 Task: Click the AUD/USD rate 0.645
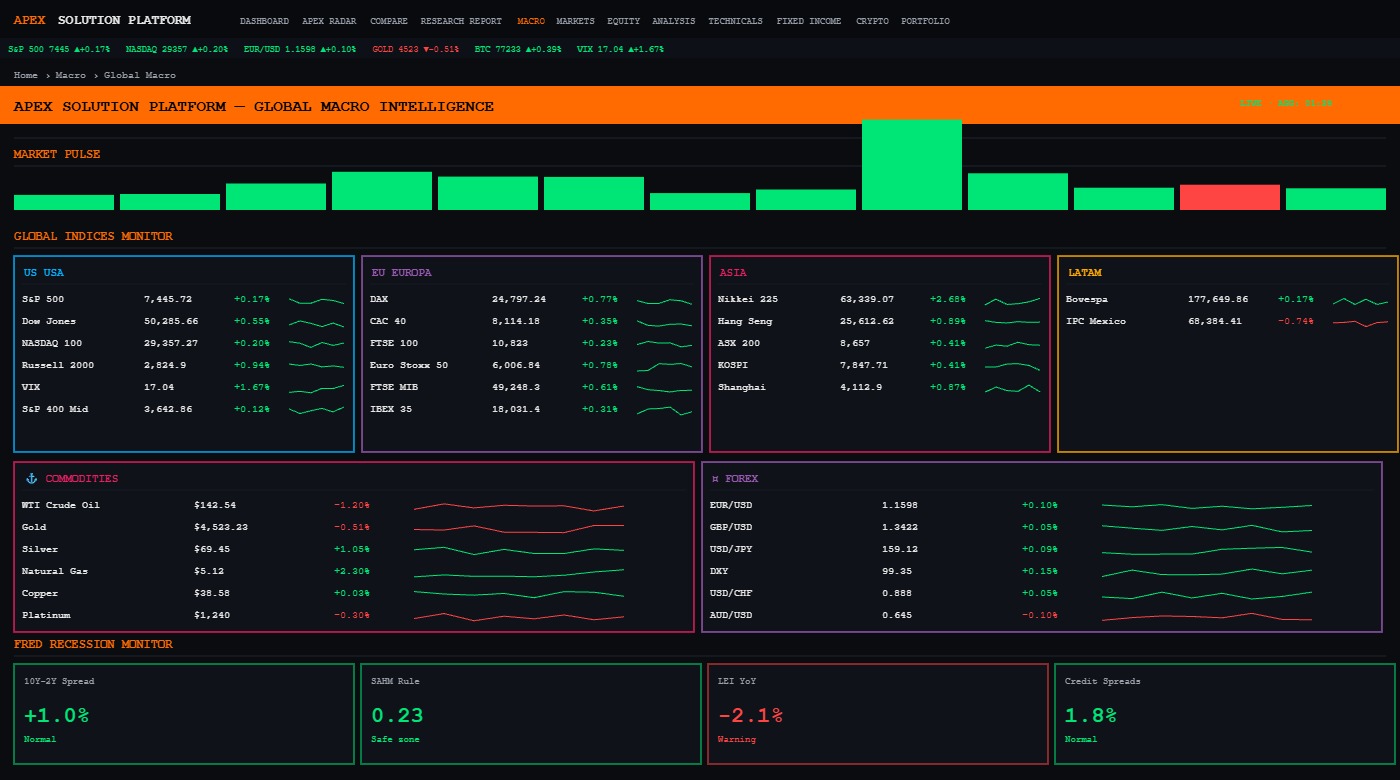(x=897, y=615)
